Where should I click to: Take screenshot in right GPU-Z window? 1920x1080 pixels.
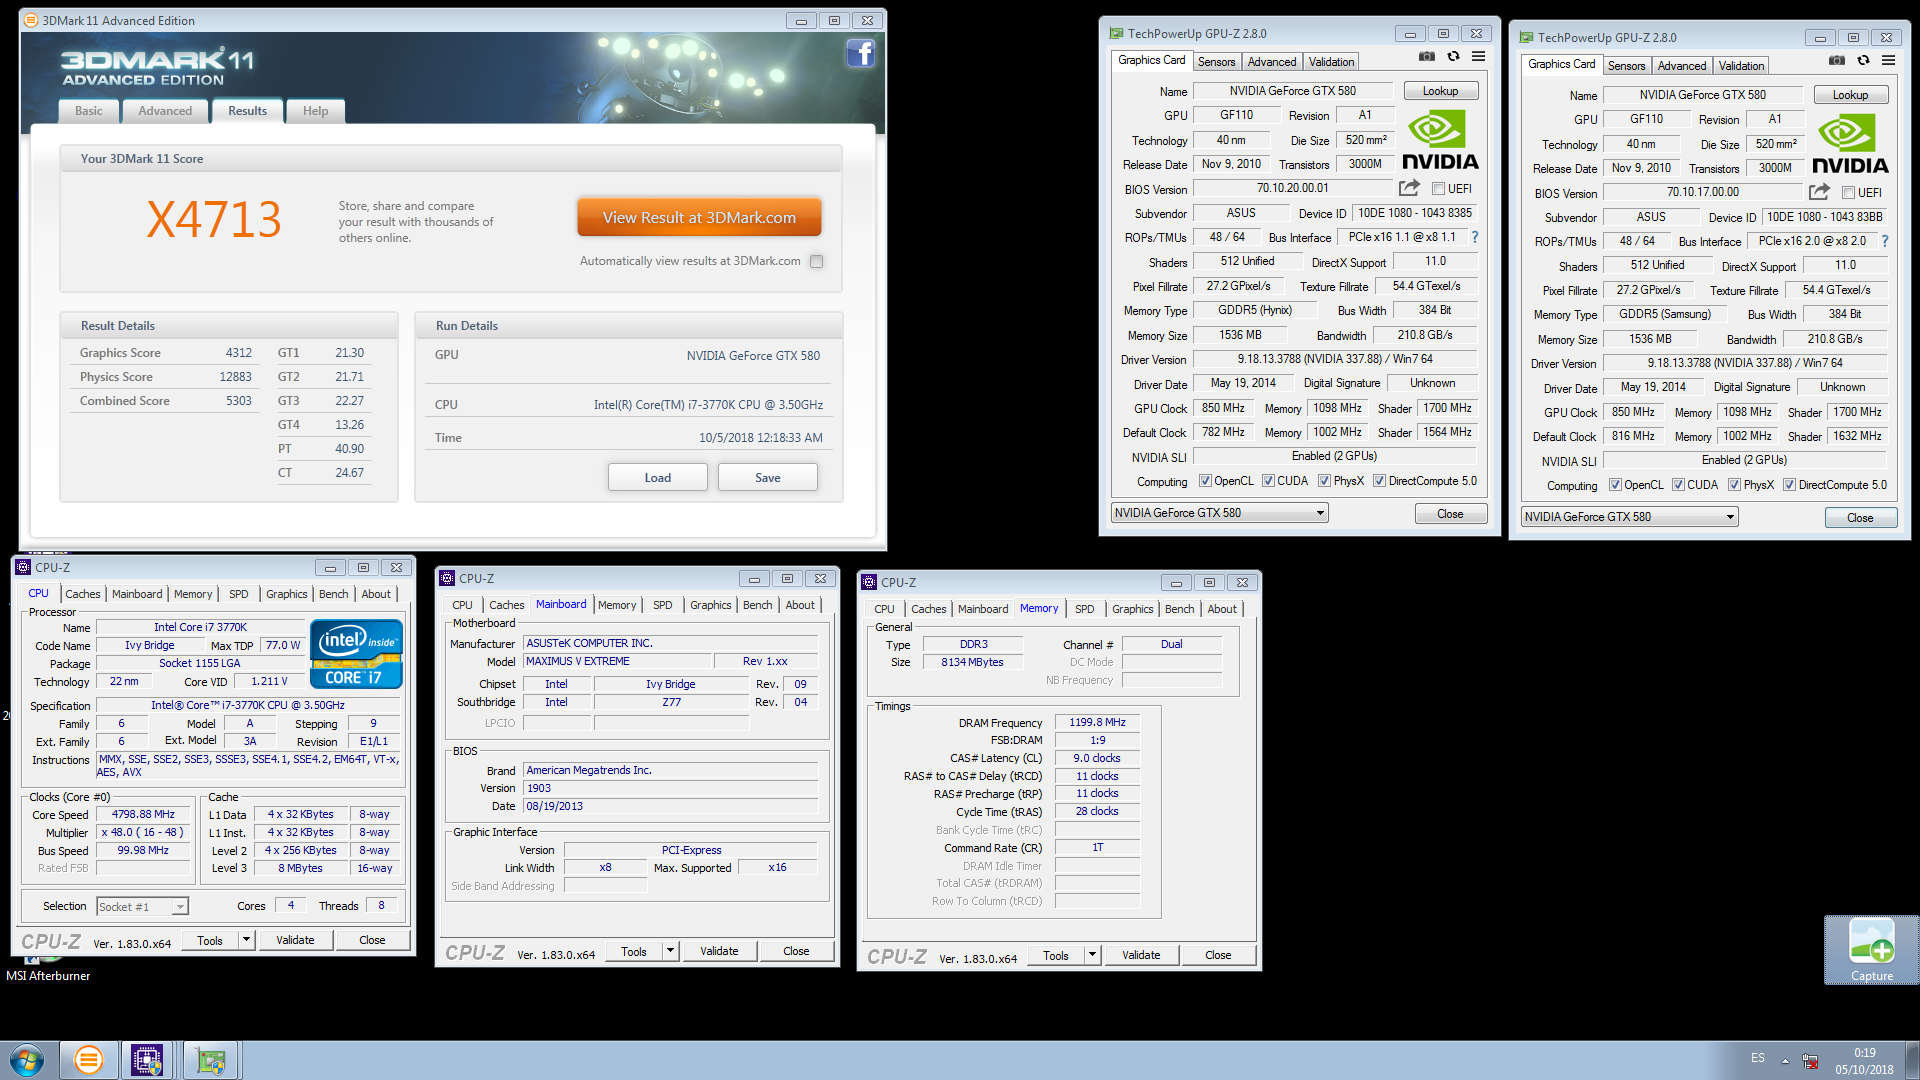coord(1837,61)
